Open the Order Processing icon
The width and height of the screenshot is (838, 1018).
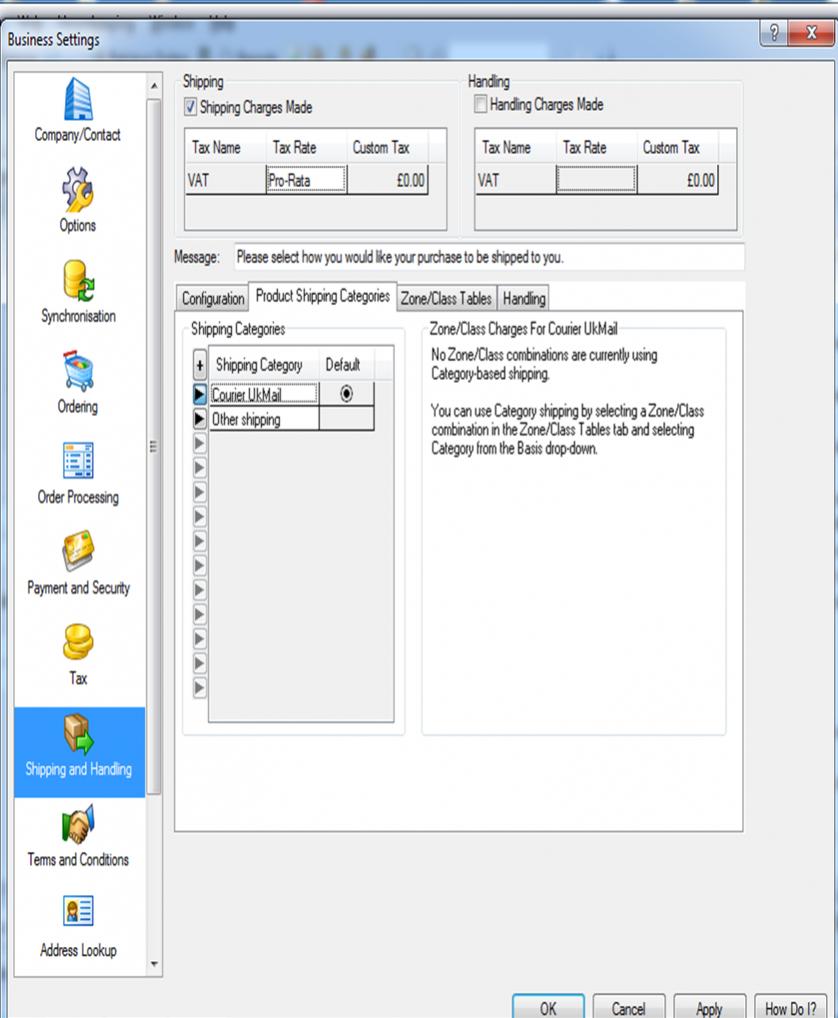[77, 463]
